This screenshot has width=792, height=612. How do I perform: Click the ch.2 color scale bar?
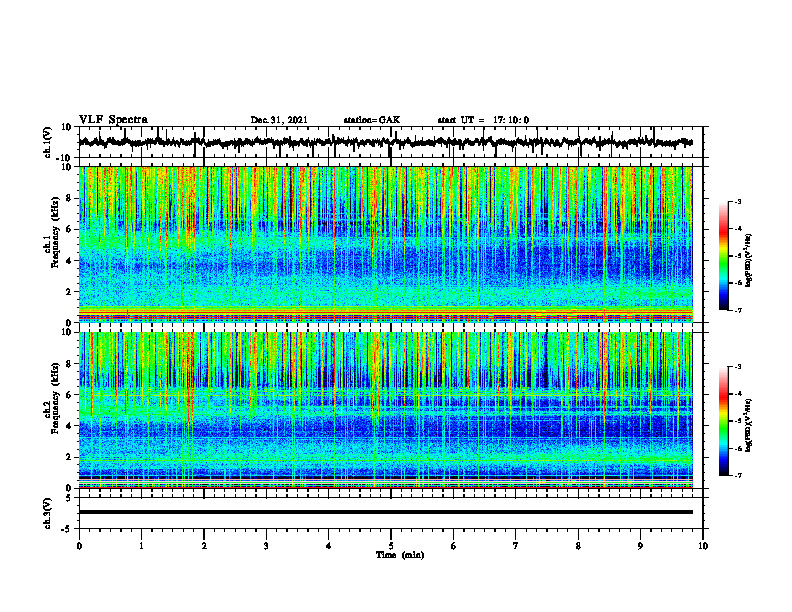point(724,421)
